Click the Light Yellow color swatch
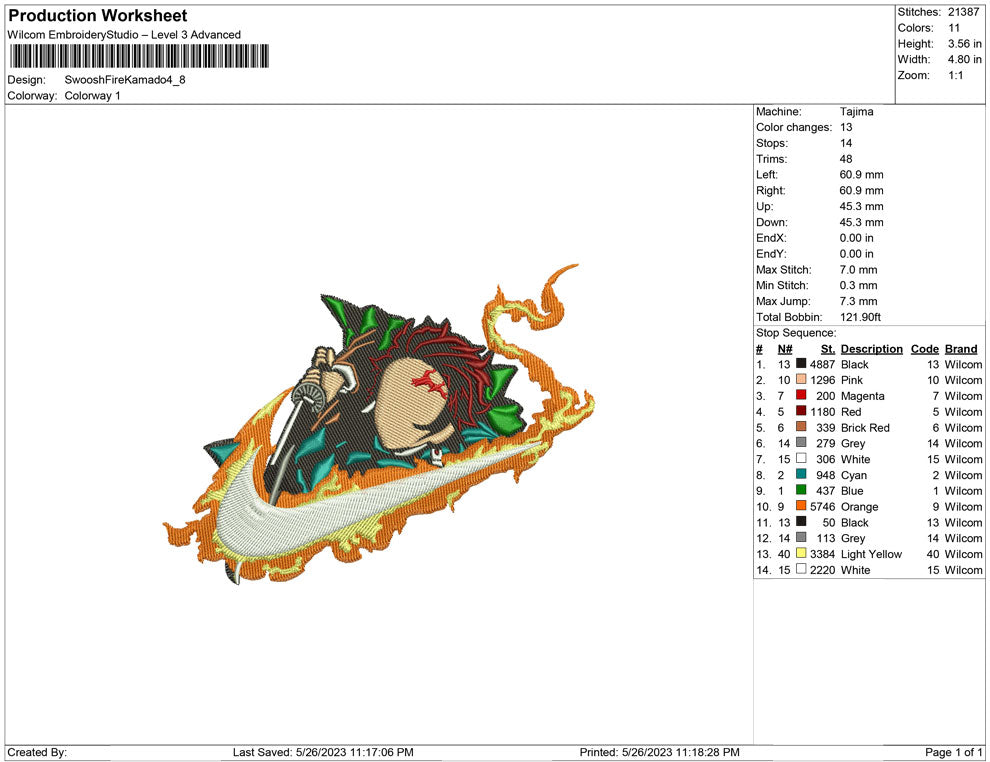 click(x=801, y=553)
